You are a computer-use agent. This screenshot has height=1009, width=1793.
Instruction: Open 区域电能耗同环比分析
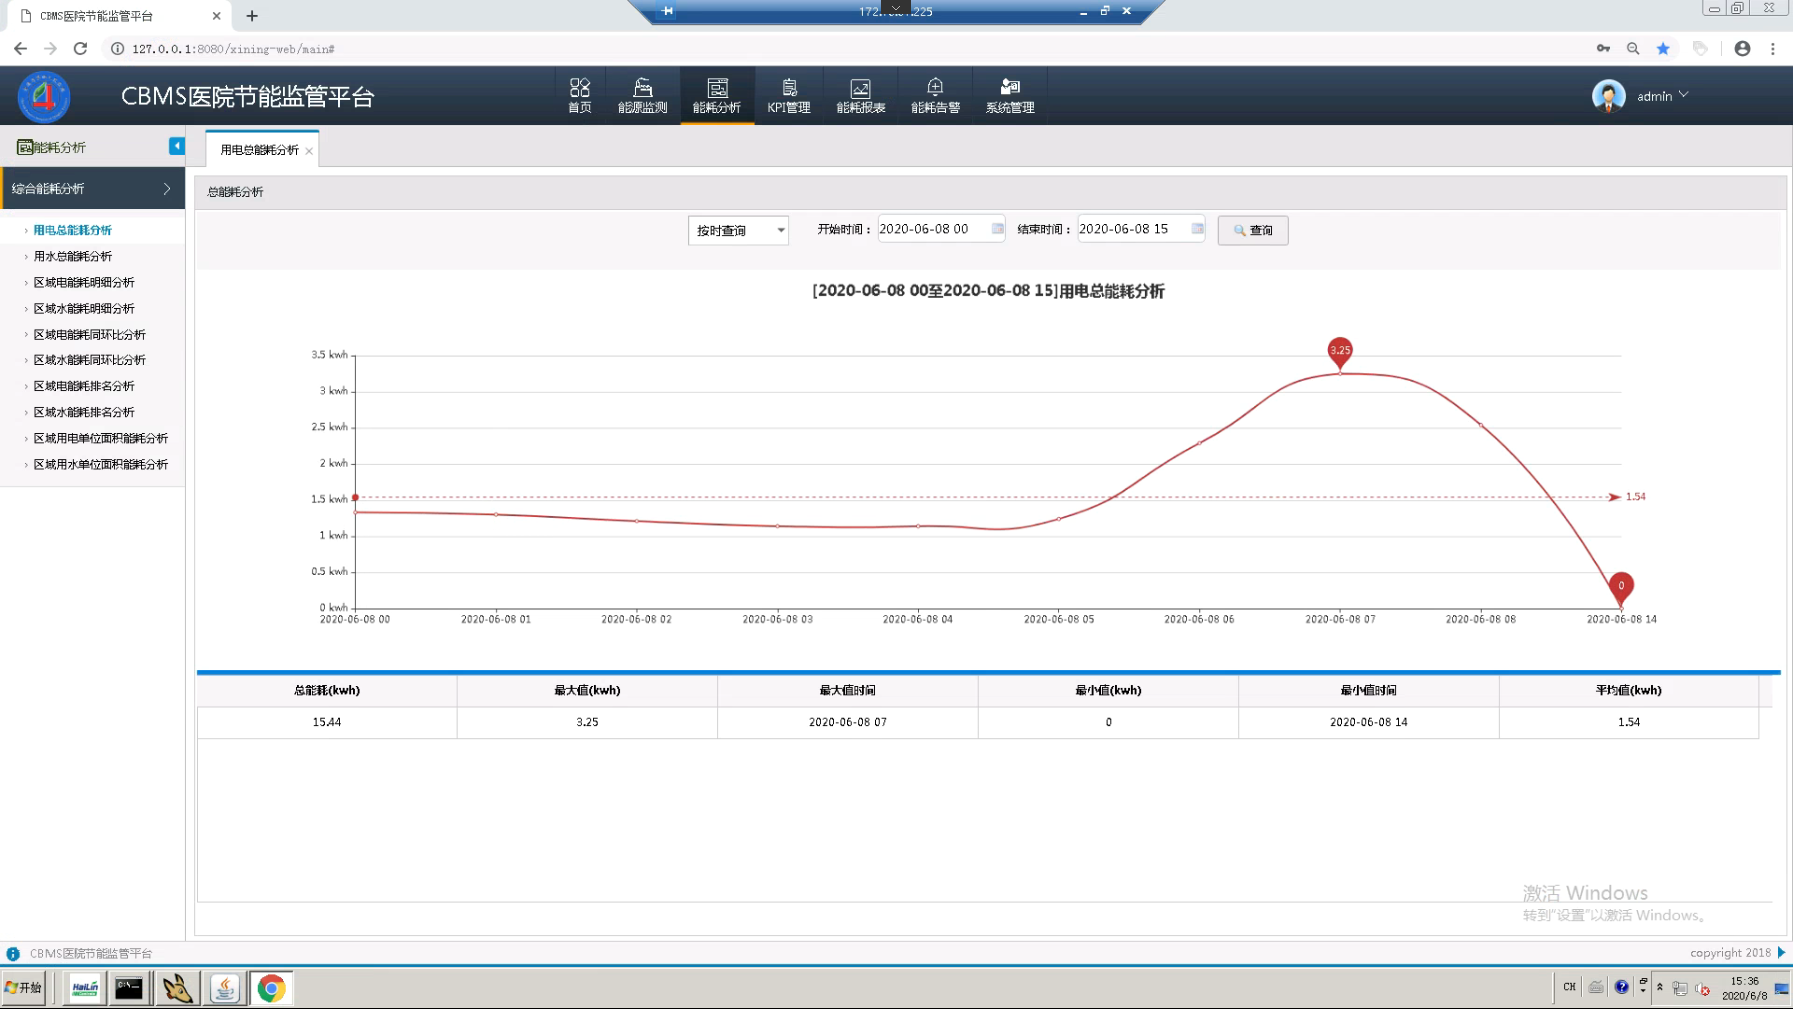tap(89, 335)
